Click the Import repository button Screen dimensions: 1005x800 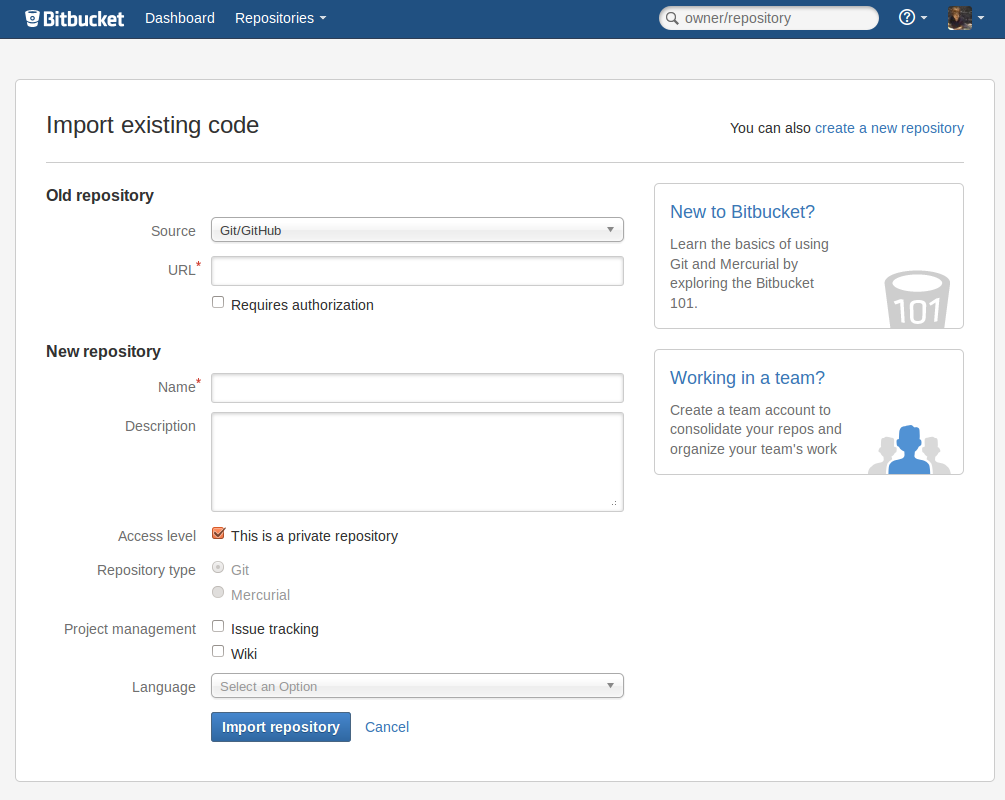[281, 727]
